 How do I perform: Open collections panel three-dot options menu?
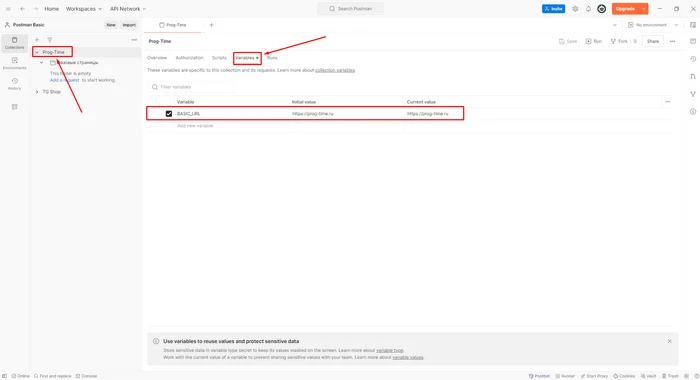pos(134,40)
